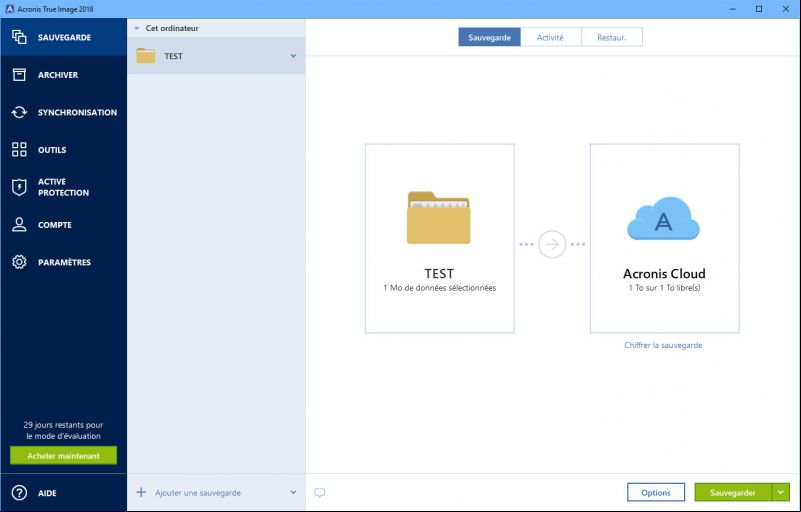Click the Acheter maintenant button
This screenshot has height=512, width=801.
click(x=63, y=455)
